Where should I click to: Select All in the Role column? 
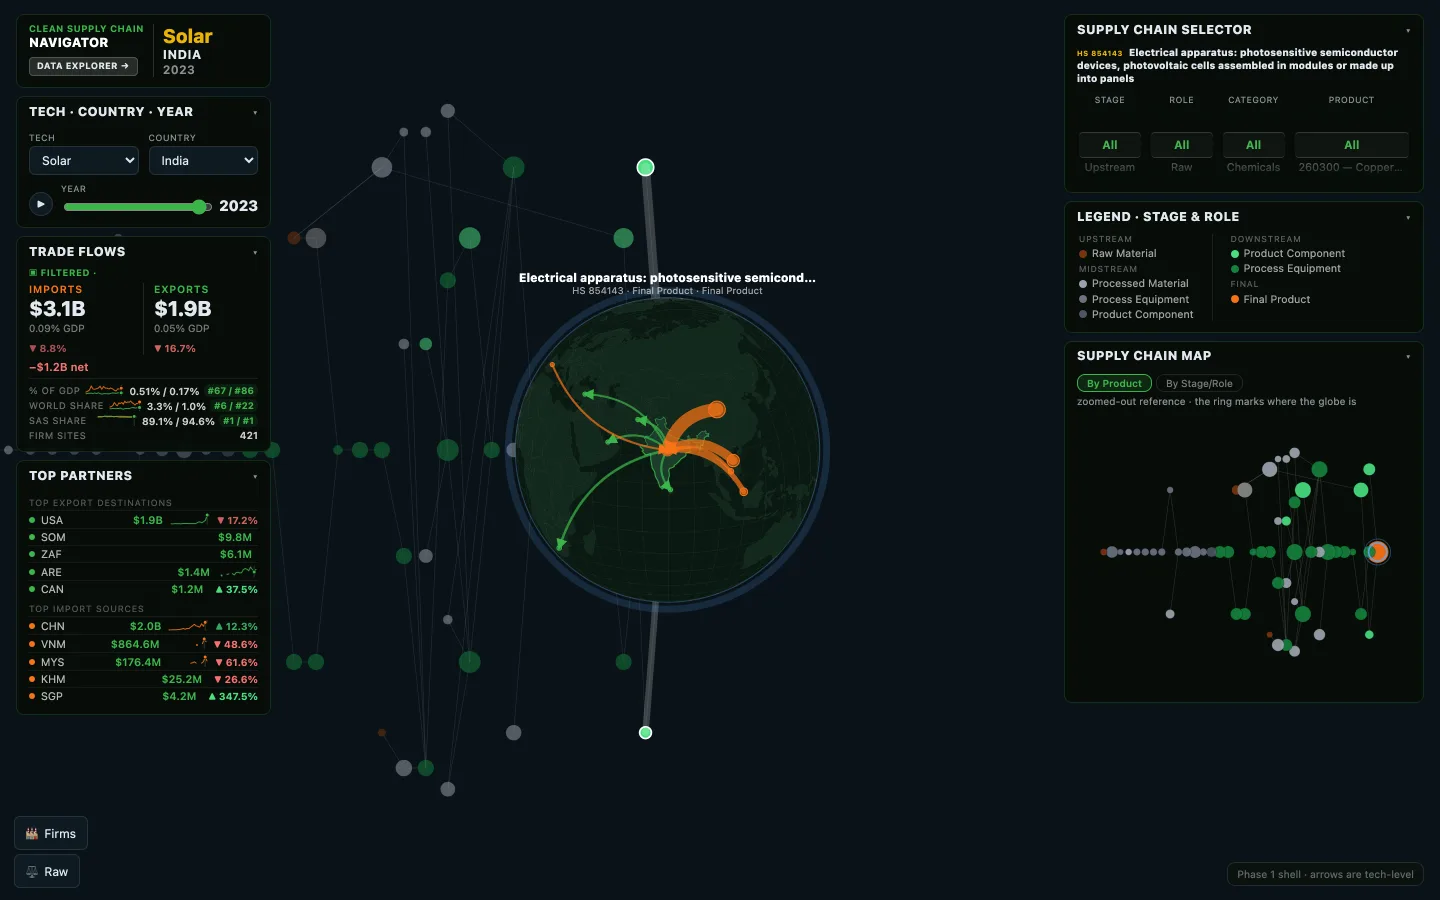point(1182,145)
